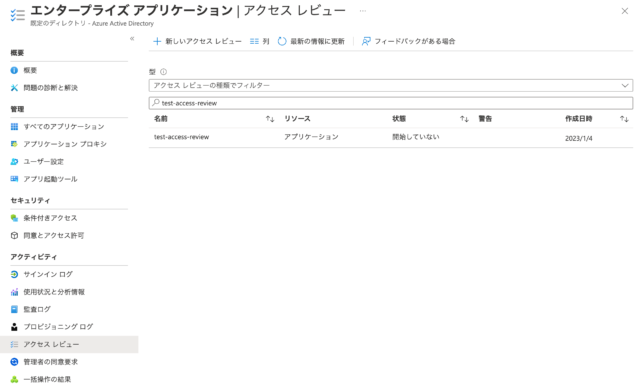Image resolution: width=640 pixels, height=390 pixels.
Task: Click the feedback person icon
Action: 366,41
